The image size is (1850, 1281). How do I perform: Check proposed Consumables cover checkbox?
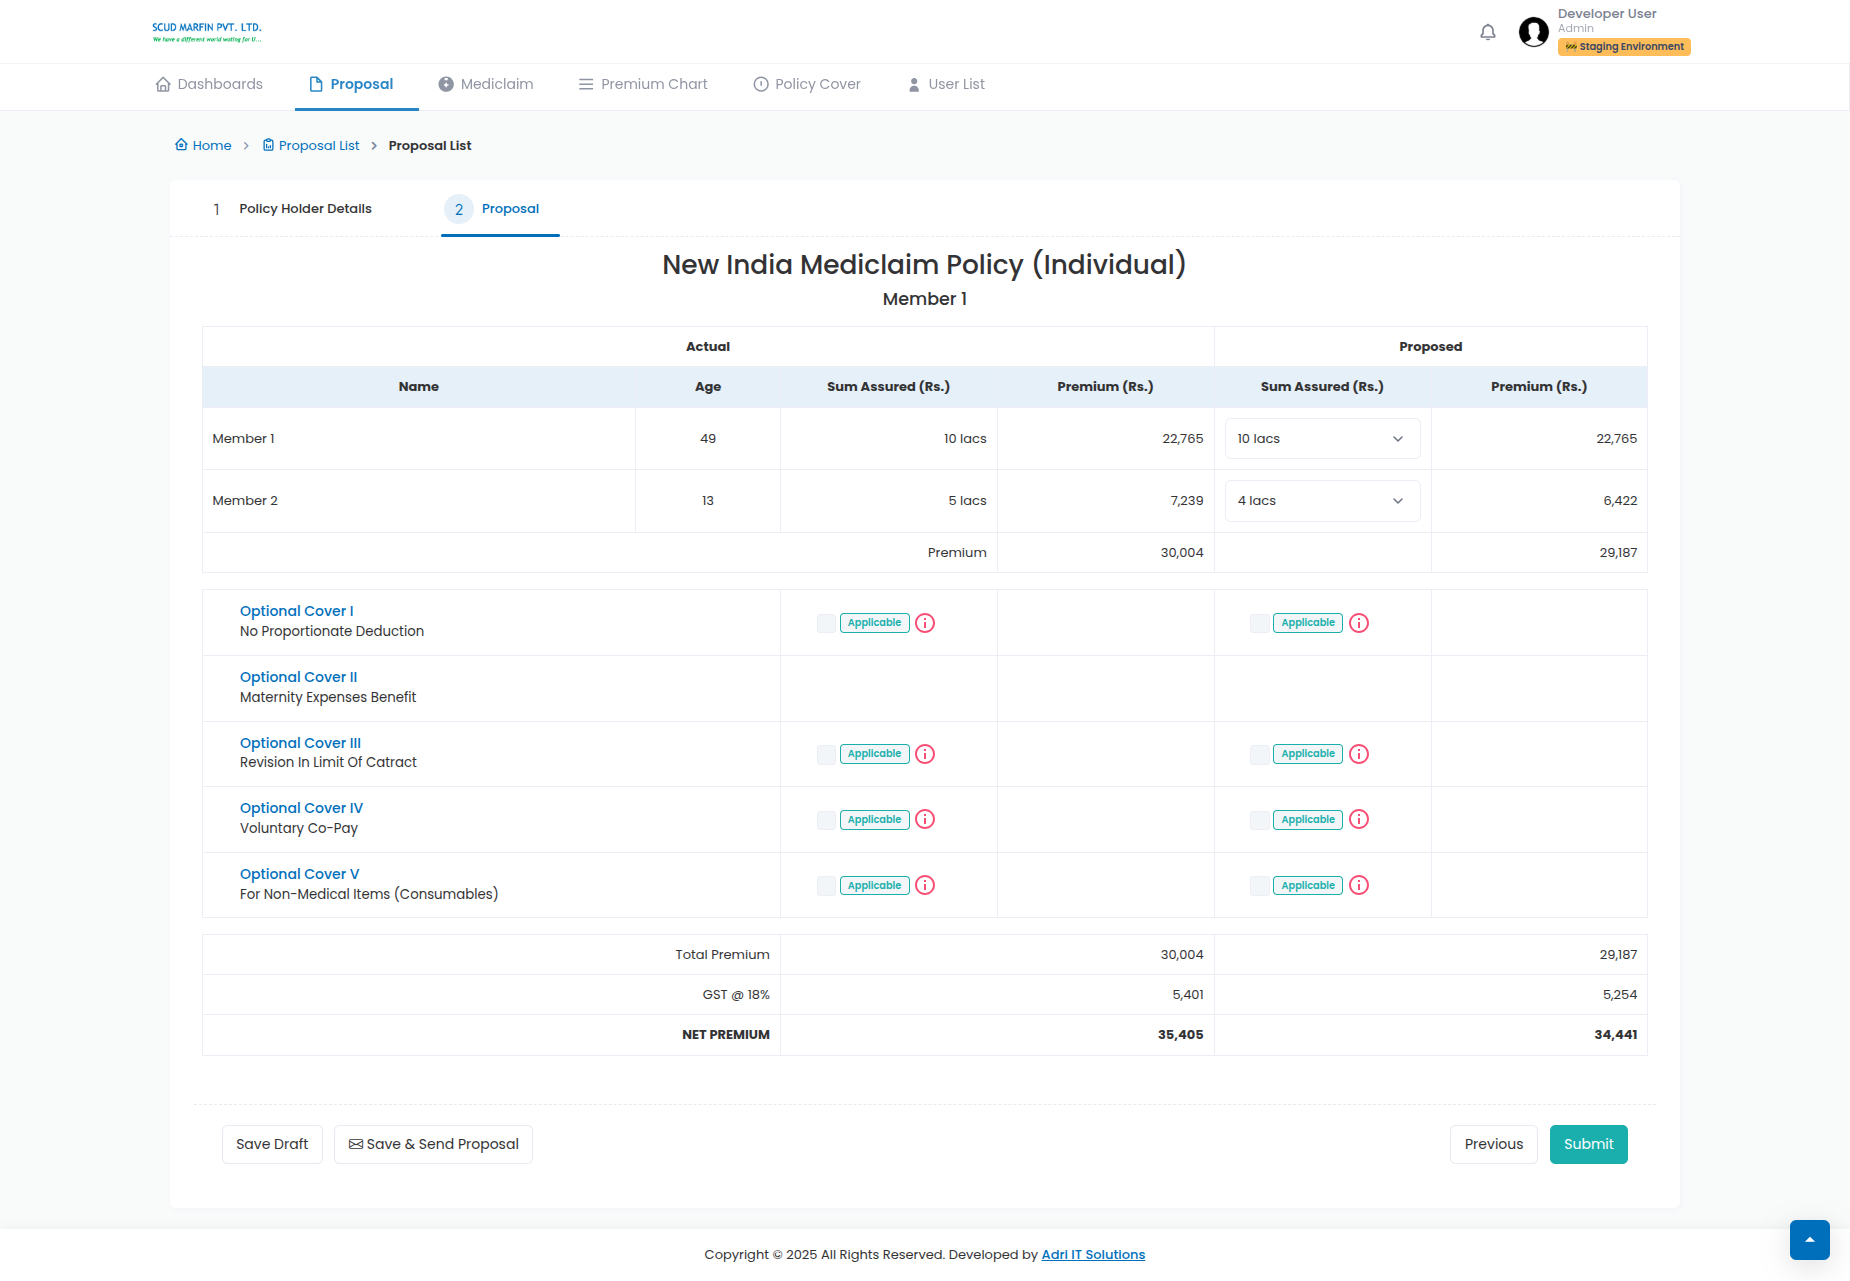(x=1260, y=886)
